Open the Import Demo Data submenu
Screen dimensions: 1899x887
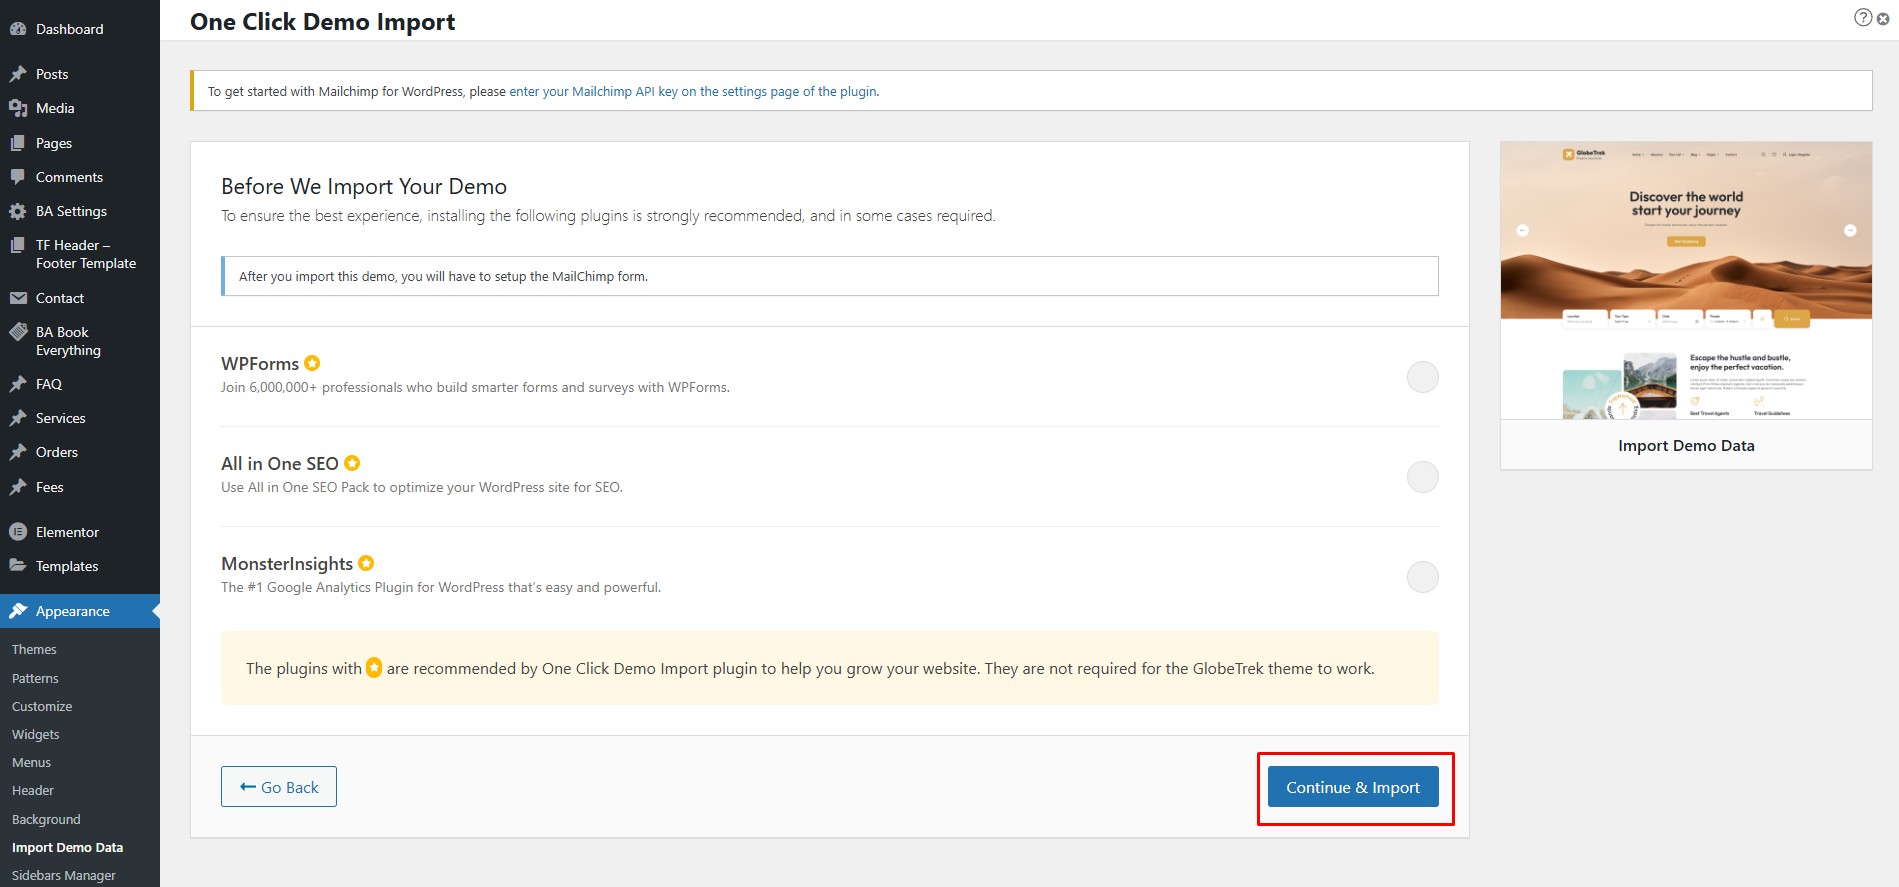tap(67, 847)
